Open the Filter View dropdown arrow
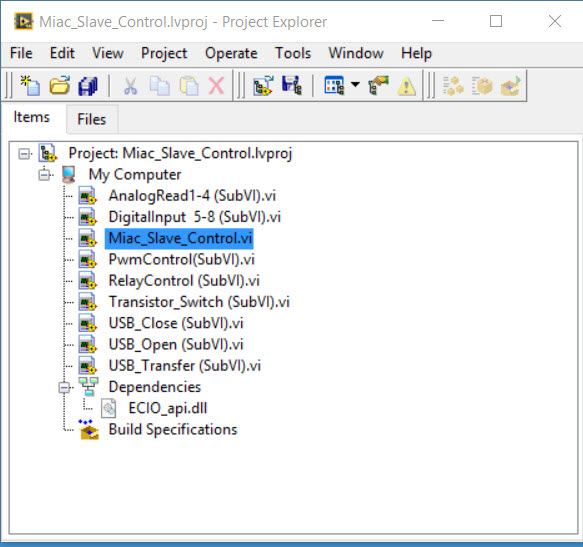 [x=355, y=84]
